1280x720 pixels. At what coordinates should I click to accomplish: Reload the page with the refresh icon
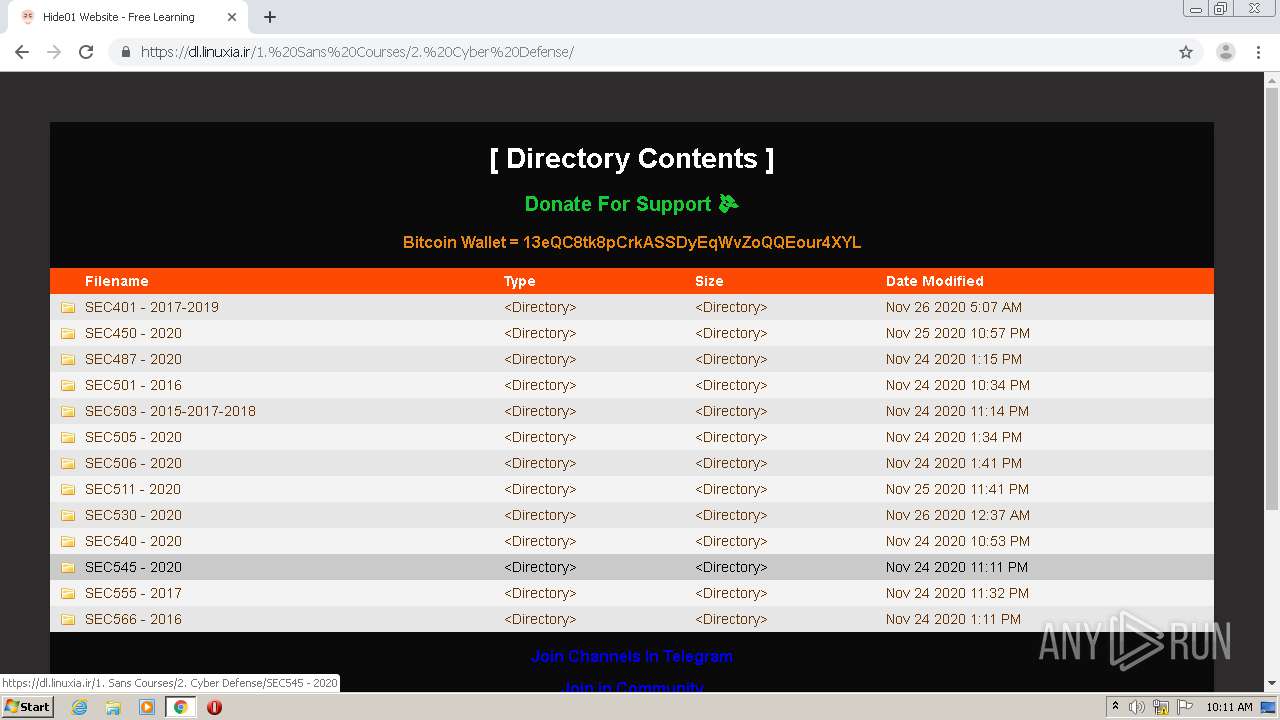[86, 52]
